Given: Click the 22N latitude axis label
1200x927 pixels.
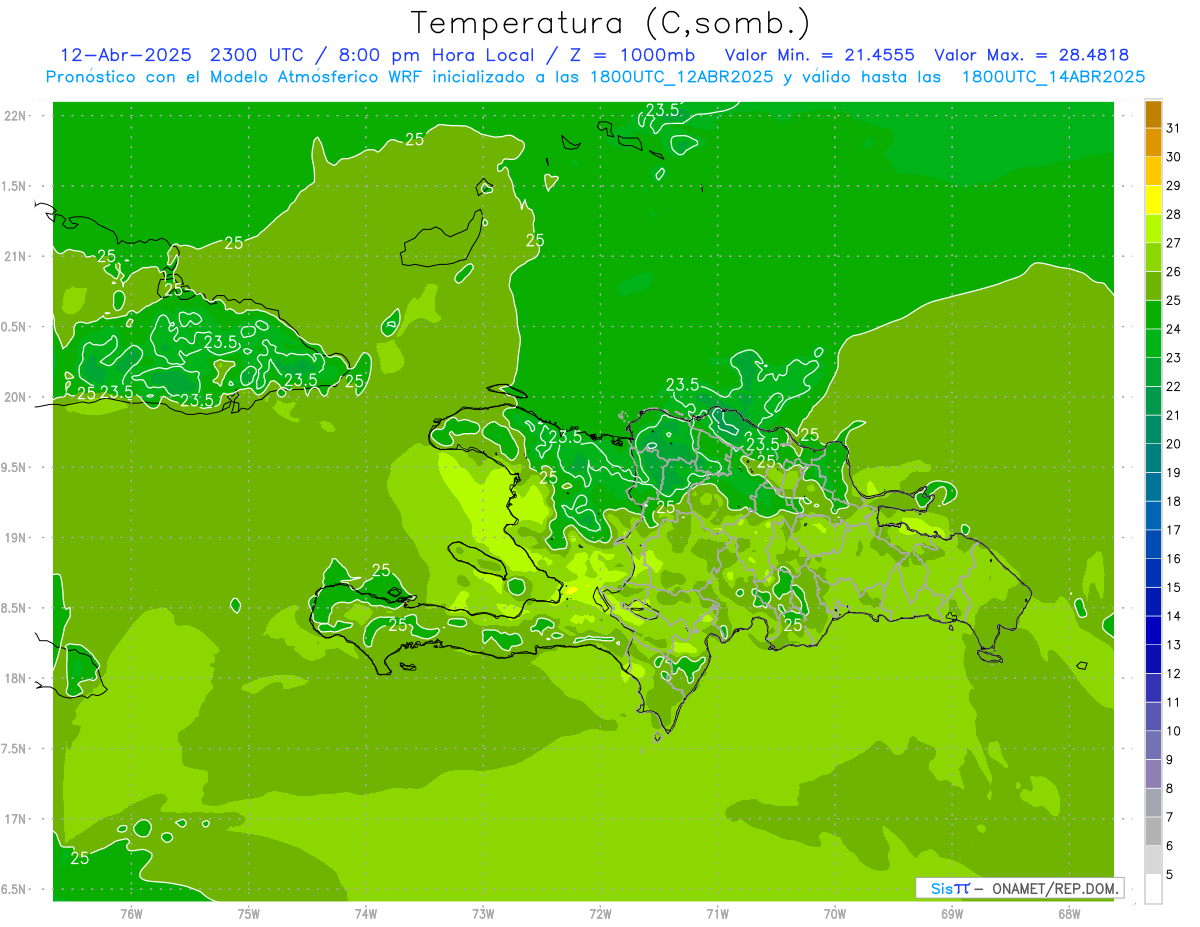Looking at the screenshot, I should (x=17, y=116).
